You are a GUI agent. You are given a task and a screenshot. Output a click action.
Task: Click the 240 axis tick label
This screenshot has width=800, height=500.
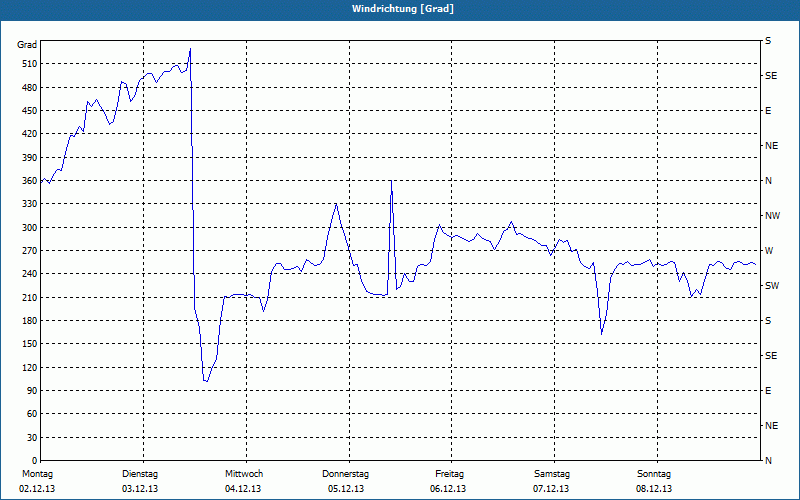(x=30, y=274)
